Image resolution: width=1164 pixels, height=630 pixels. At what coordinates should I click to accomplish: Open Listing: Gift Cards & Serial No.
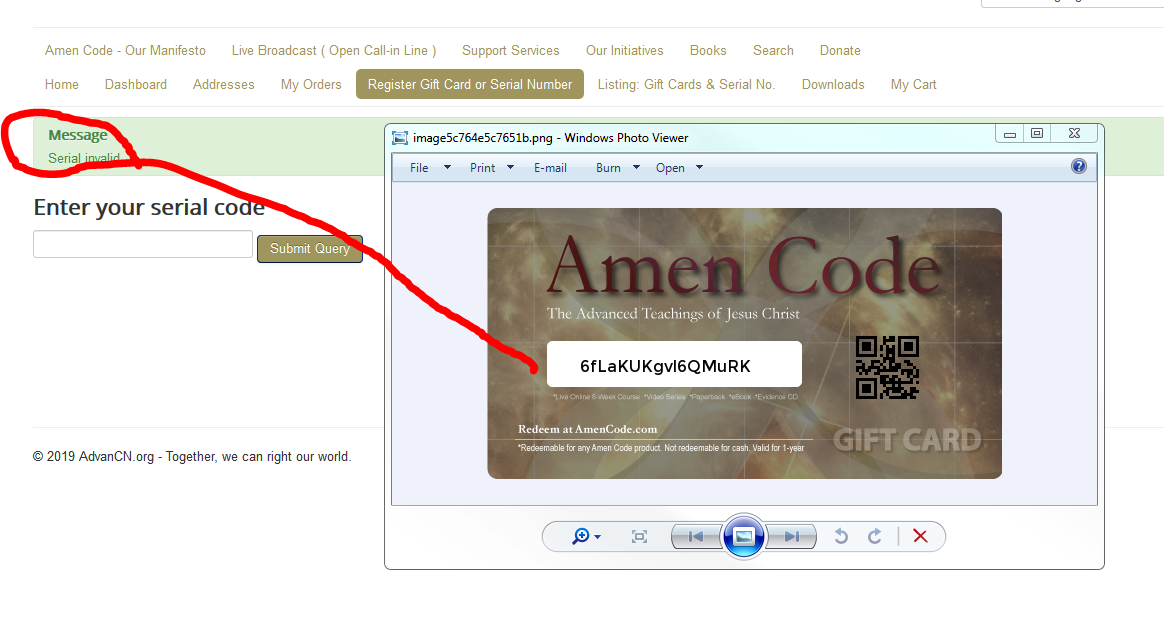(x=687, y=85)
